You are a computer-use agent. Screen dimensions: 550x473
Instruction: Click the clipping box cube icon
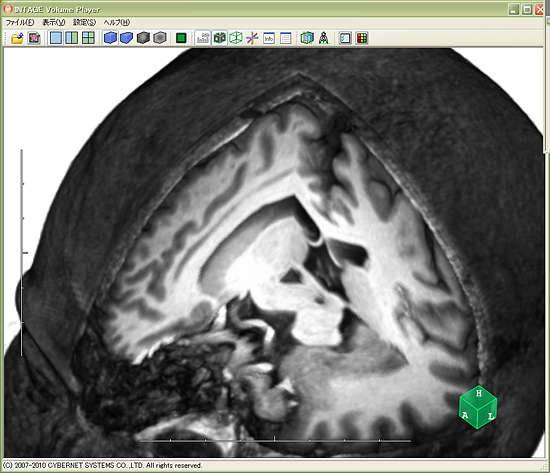pyautogui.click(x=307, y=38)
